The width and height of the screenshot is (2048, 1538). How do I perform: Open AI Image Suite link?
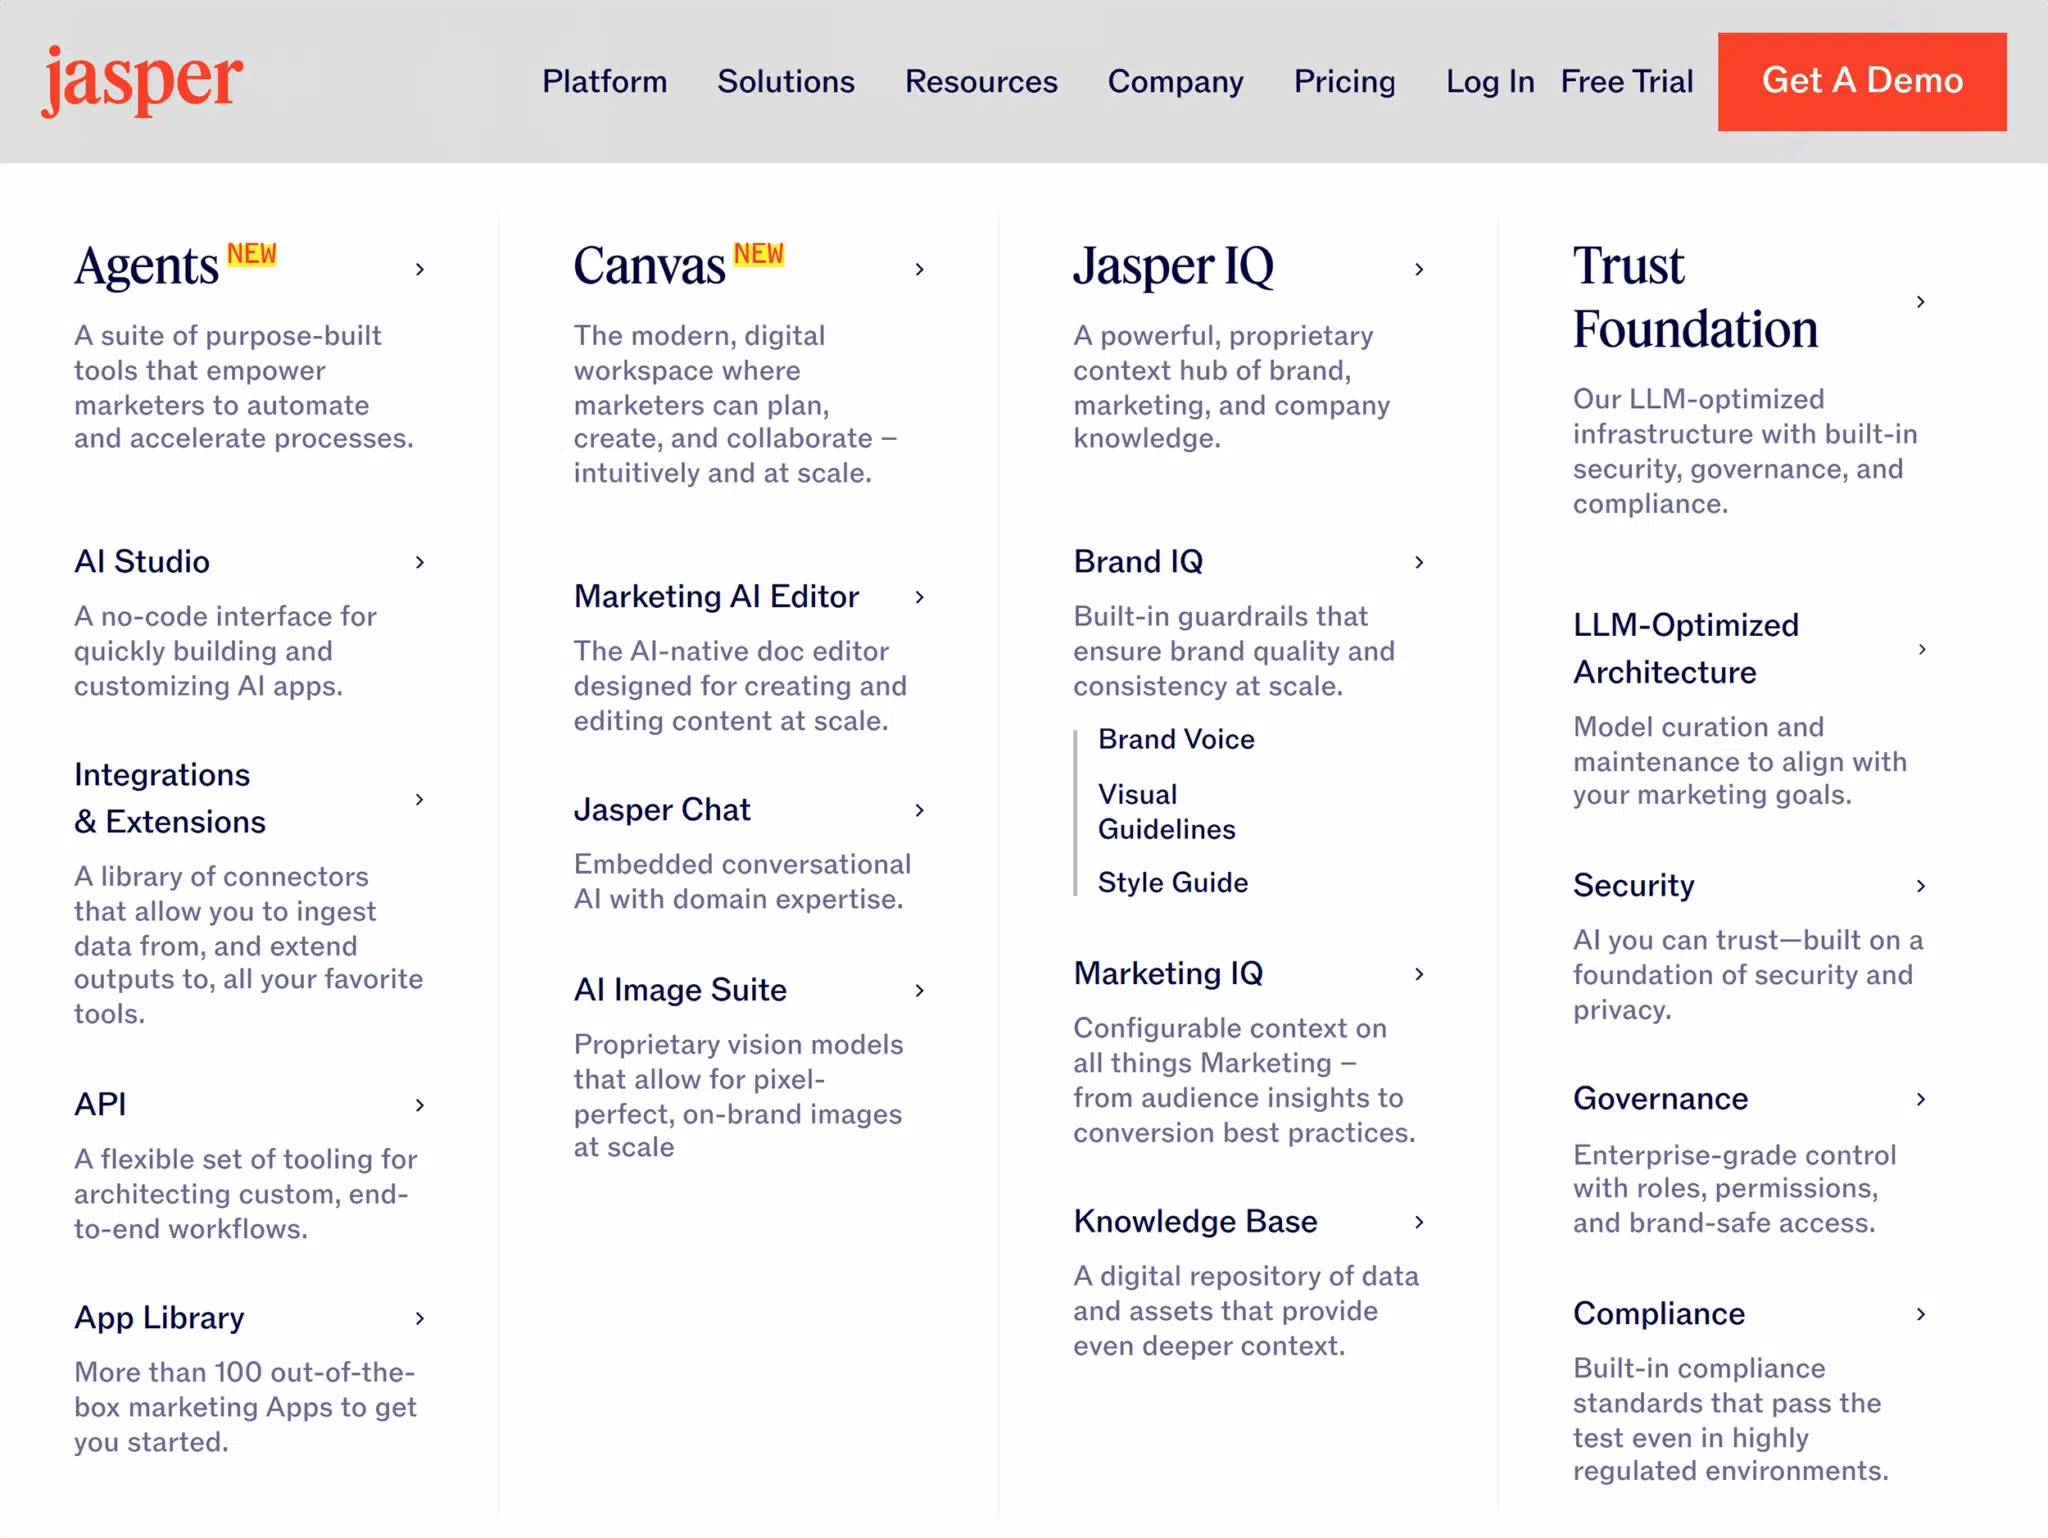click(680, 990)
